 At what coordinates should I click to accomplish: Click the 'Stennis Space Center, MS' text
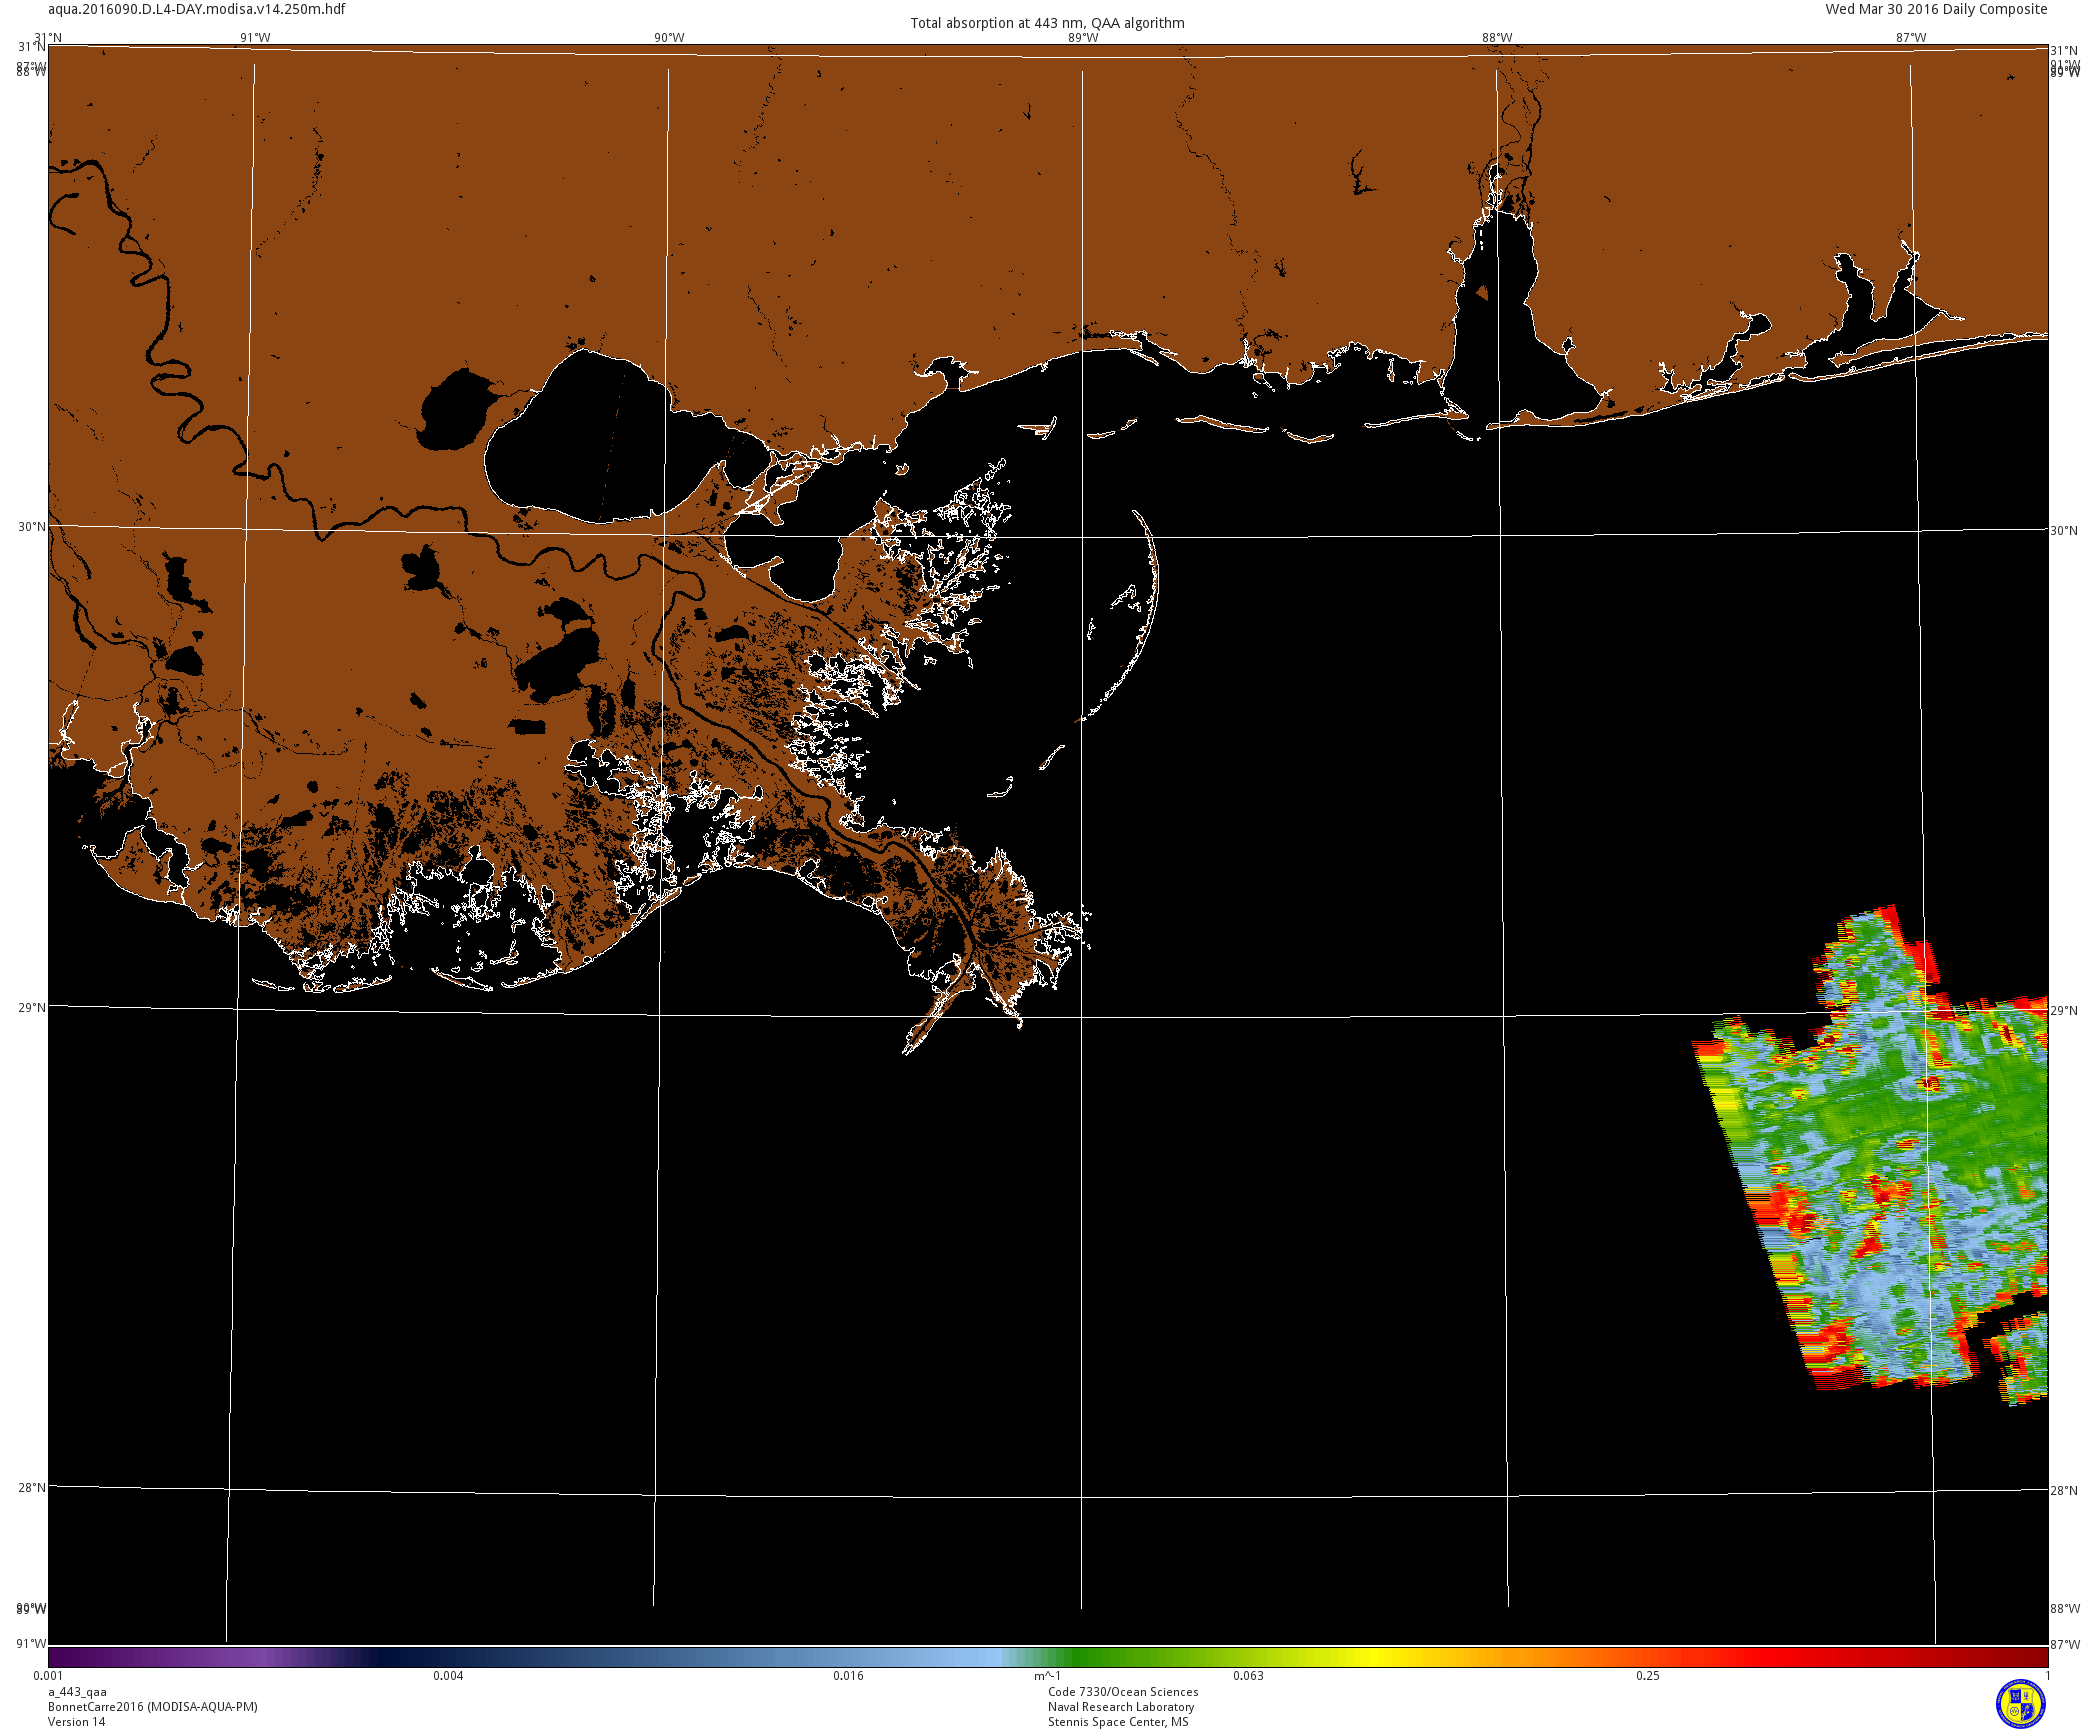pos(1118,1722)
